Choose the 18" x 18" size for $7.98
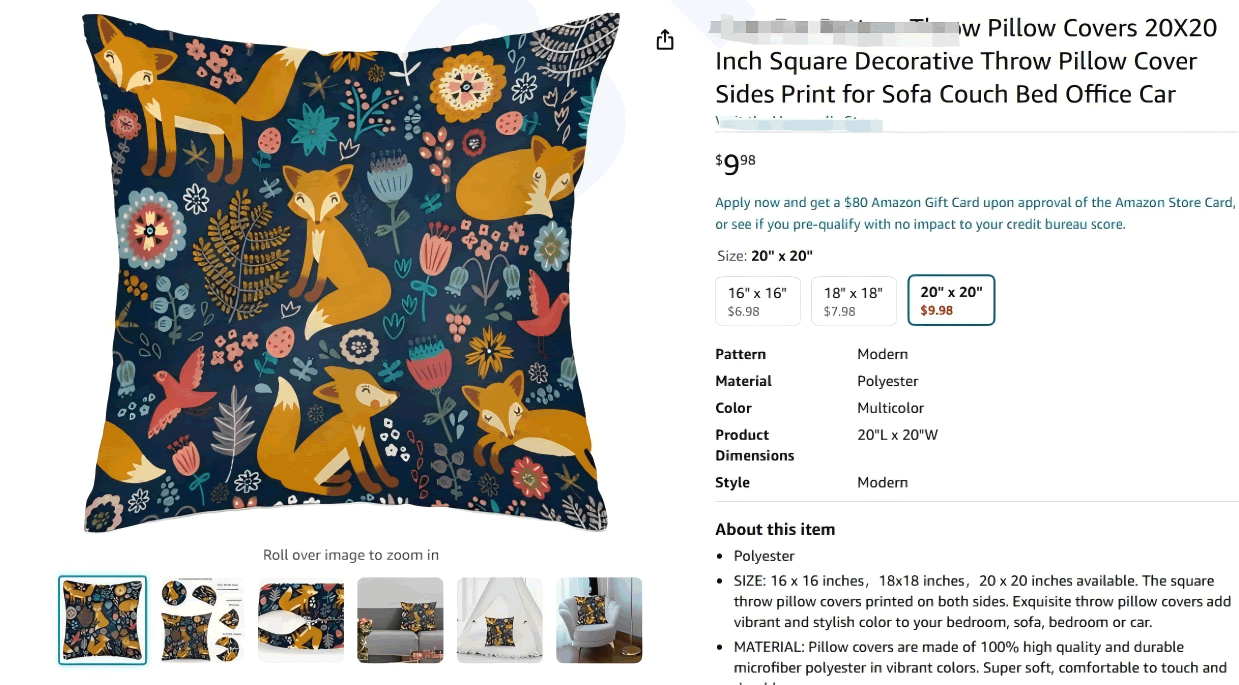 click(853, 301)
